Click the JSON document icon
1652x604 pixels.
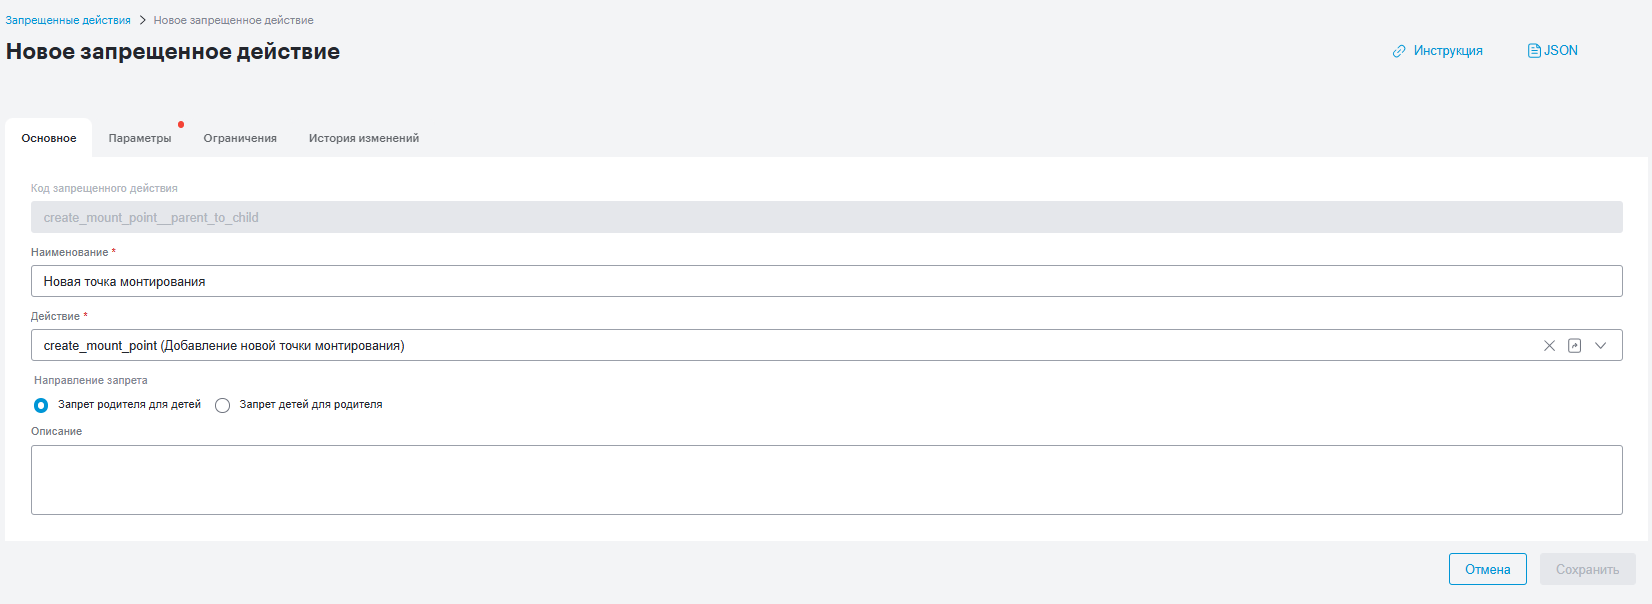(x=1534, y=51)
